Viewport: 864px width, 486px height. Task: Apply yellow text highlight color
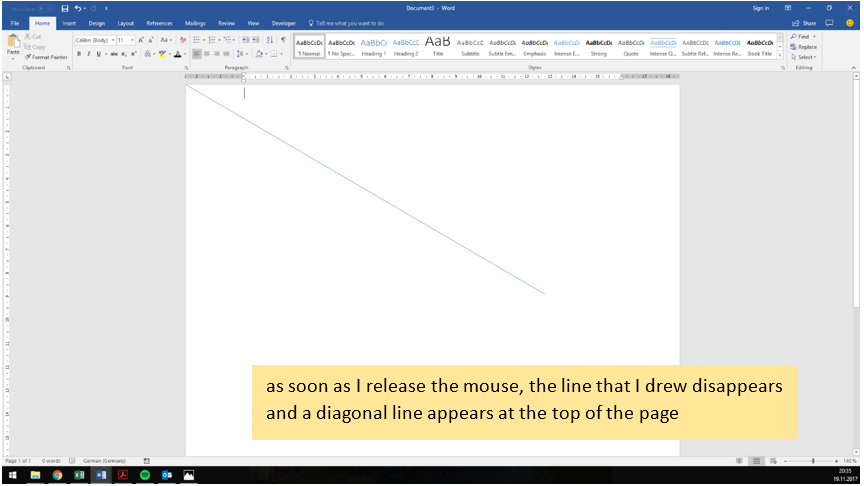point(162,54)
